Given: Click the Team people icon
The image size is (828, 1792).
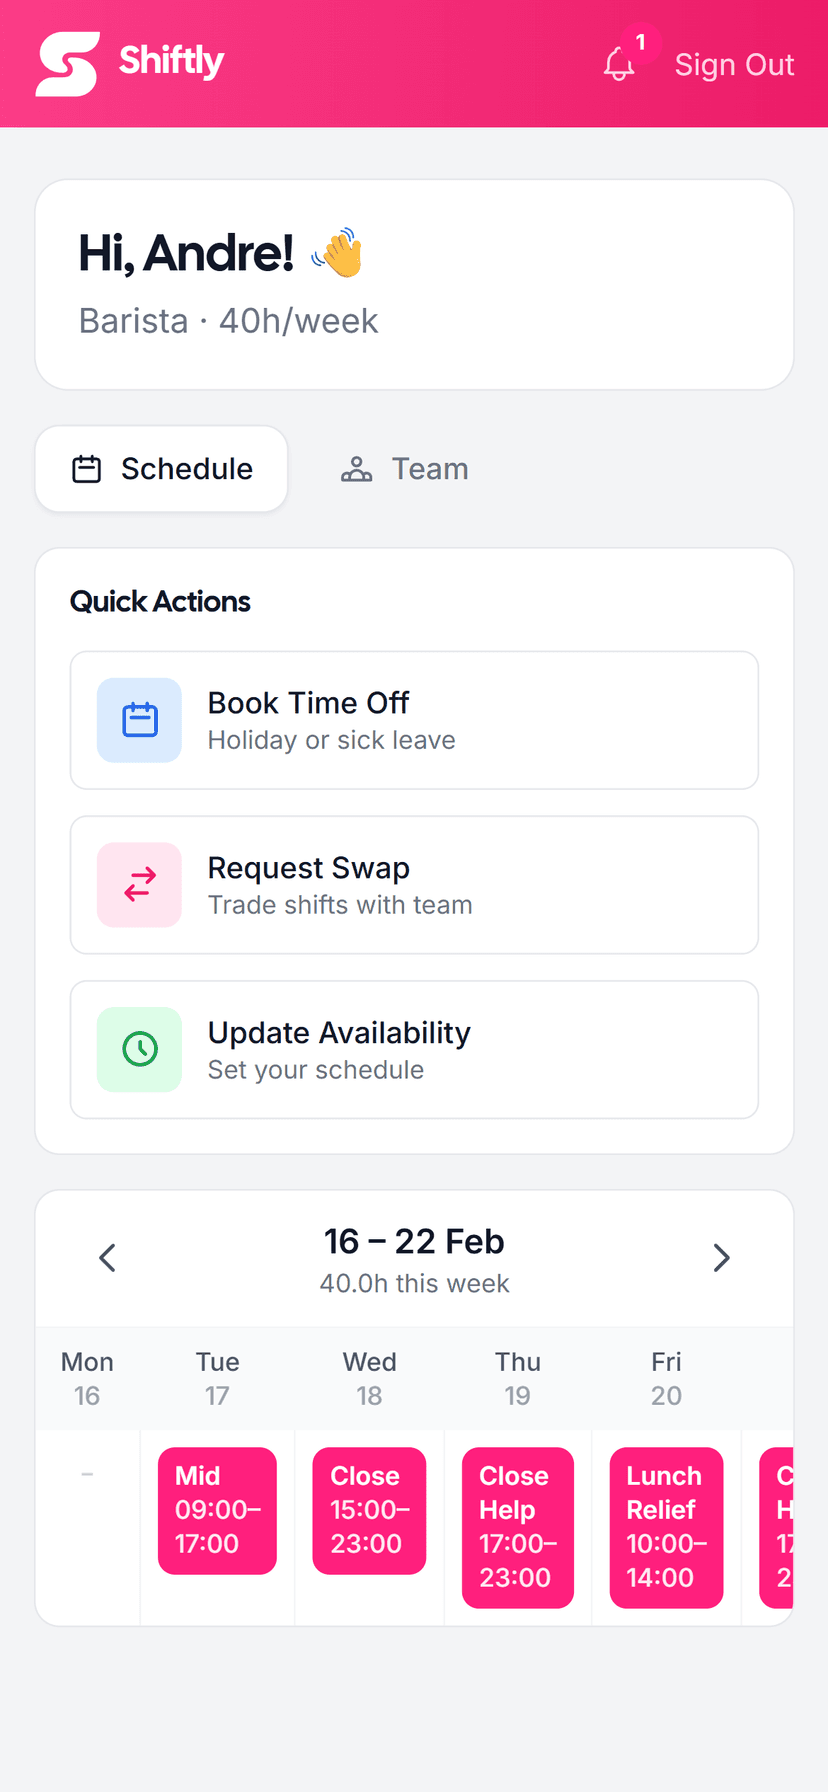Looking at the screenshot, I should (356, 468).
